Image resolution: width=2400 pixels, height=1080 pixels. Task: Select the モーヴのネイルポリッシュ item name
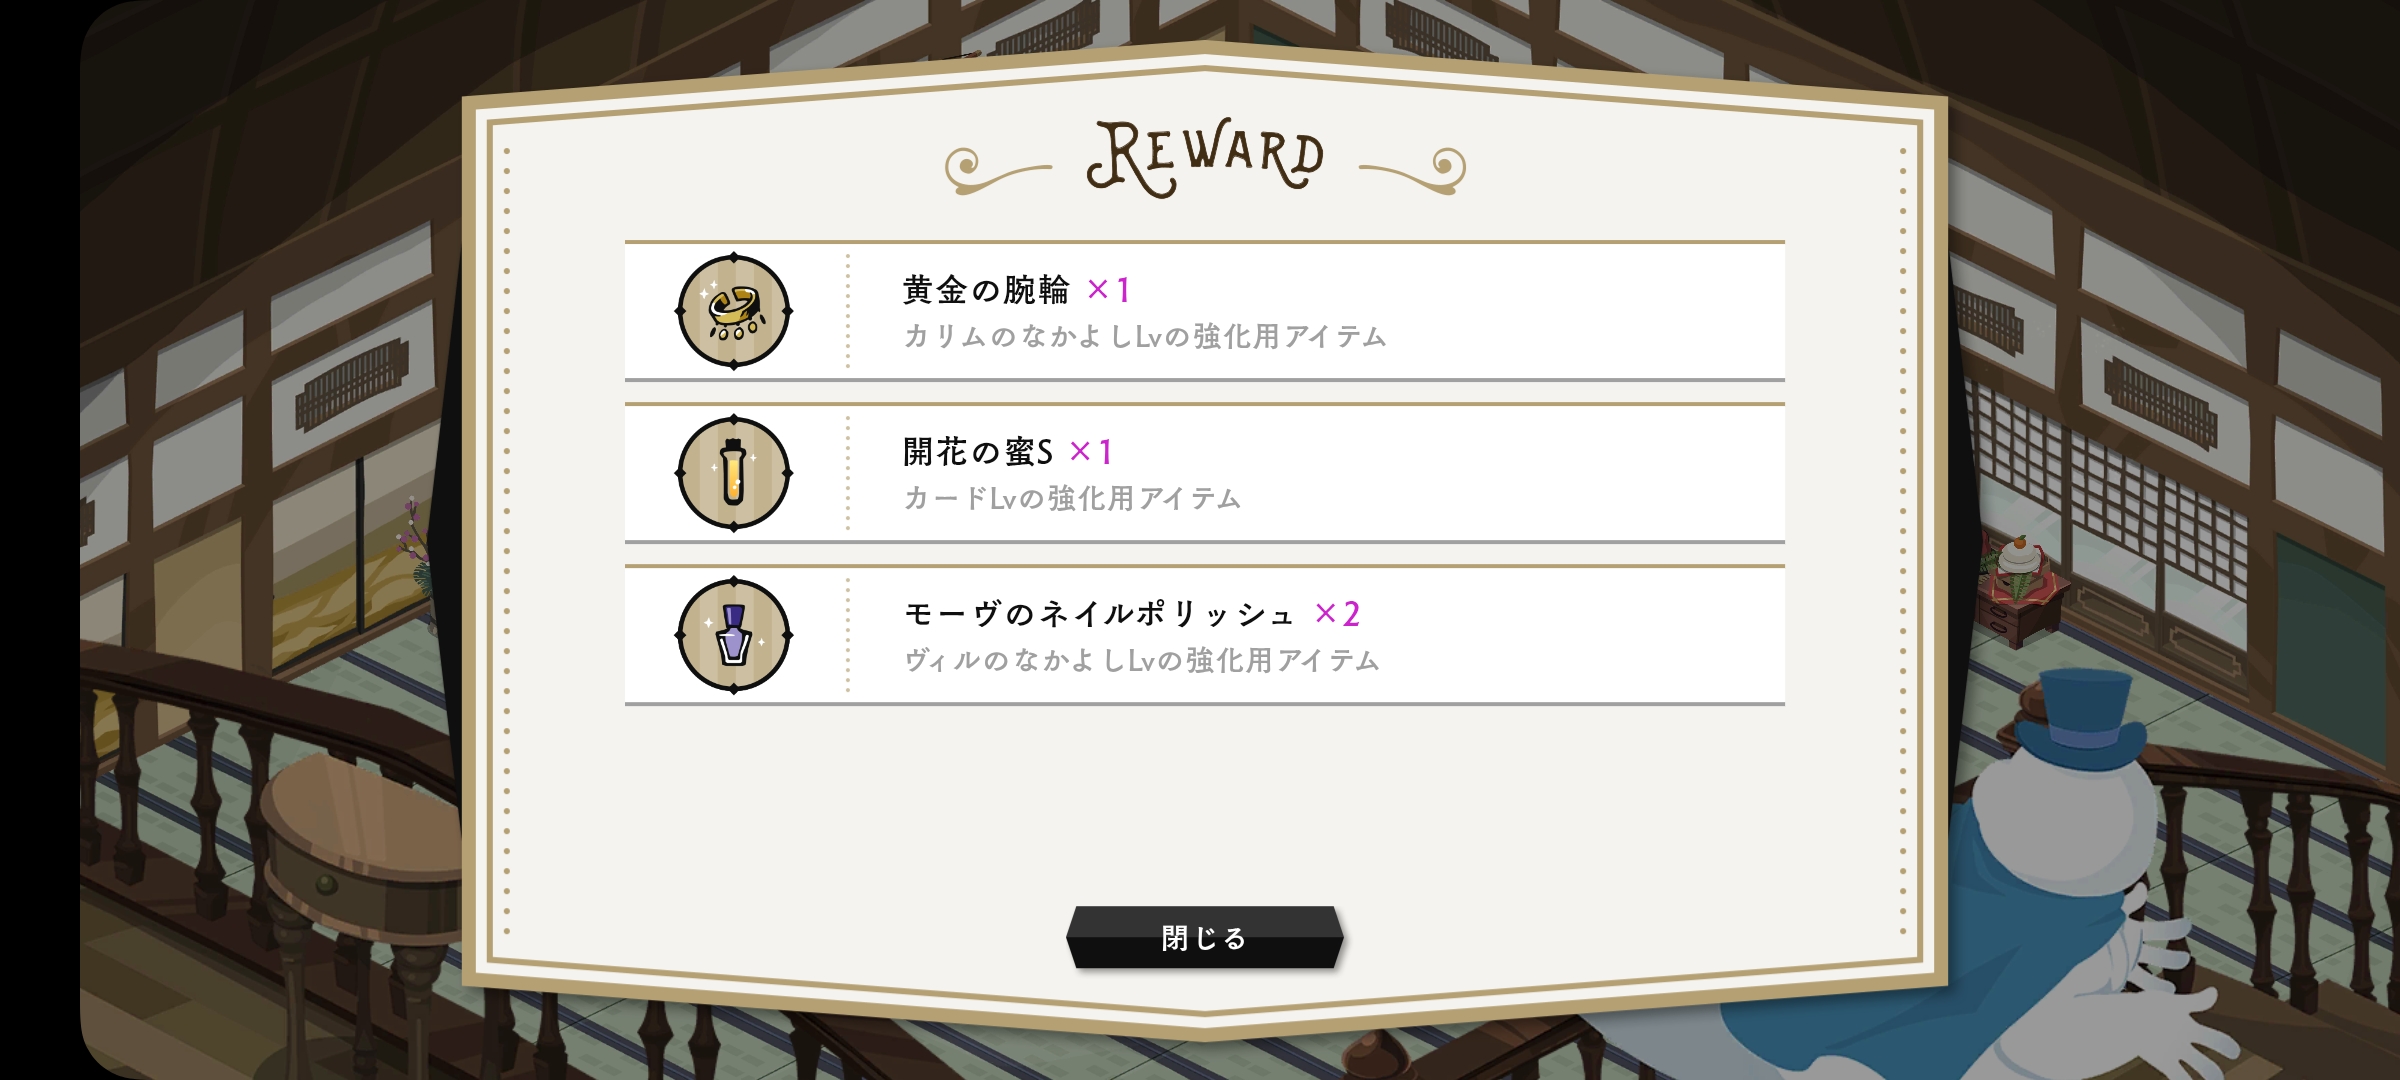(x=1098, y=614)
